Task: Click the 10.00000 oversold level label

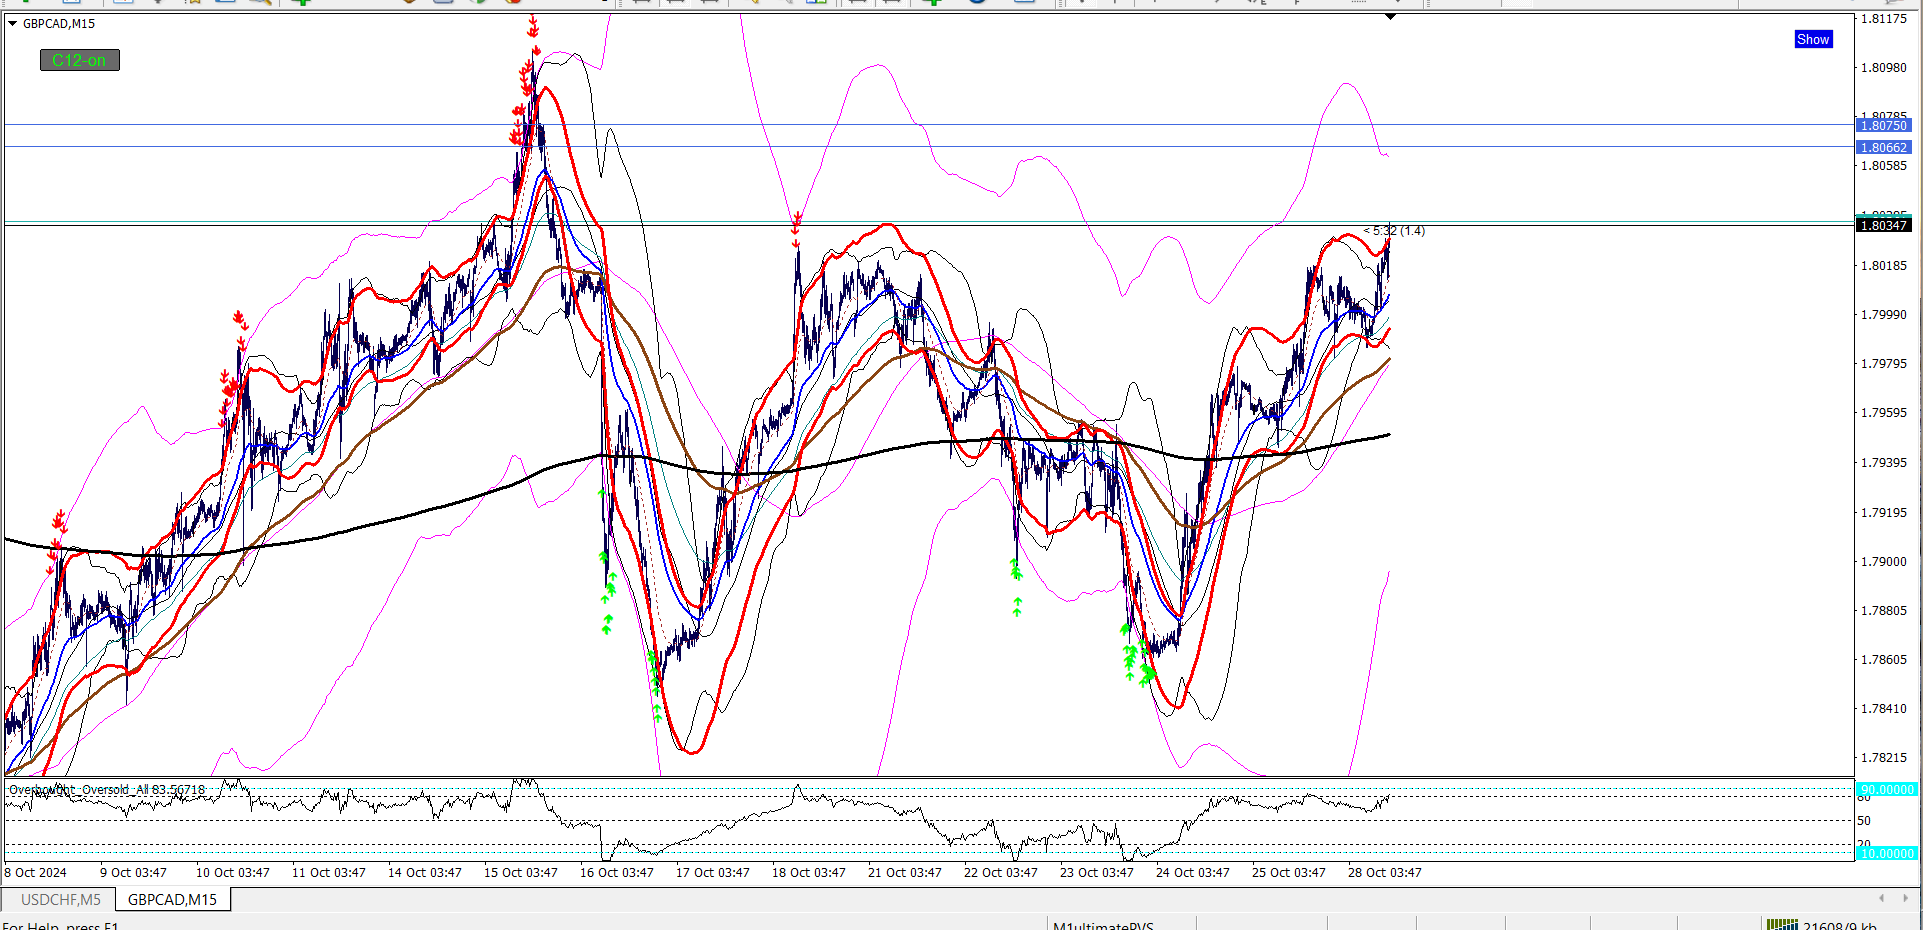Action: click(x=1886, y=853)
